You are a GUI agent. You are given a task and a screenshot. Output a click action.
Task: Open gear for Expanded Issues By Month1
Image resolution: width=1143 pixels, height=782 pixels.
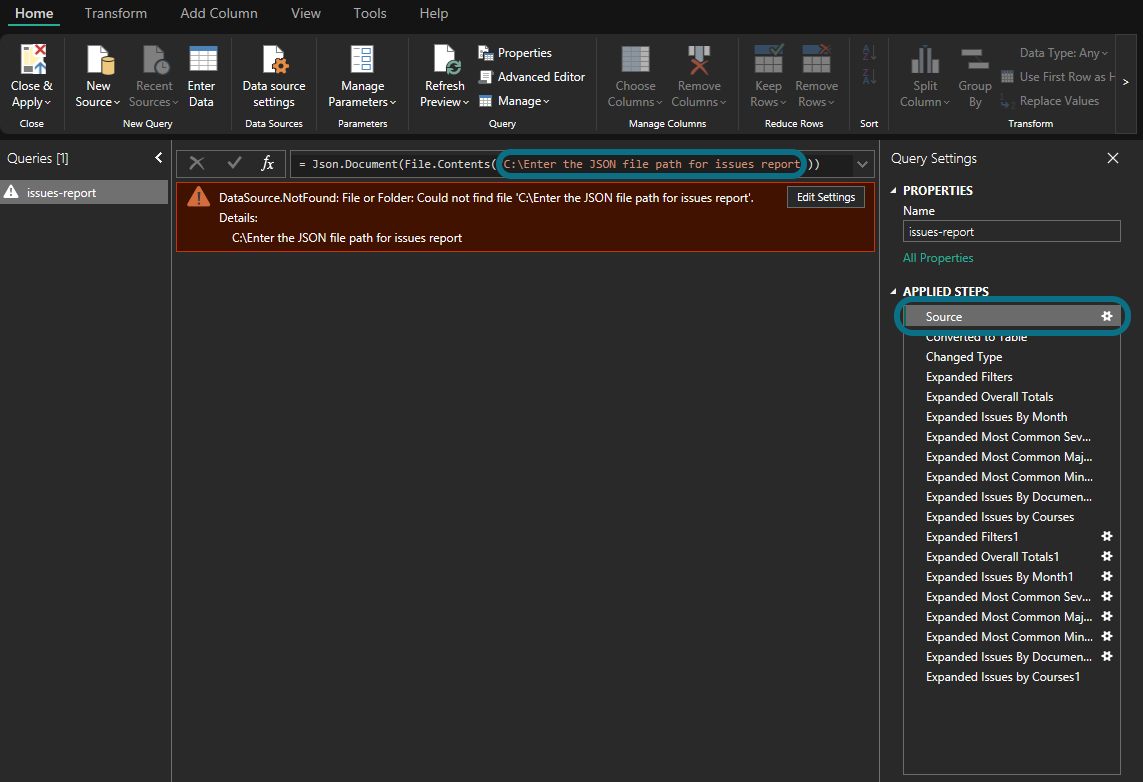pyautogui.click(x=1107, y=576)
